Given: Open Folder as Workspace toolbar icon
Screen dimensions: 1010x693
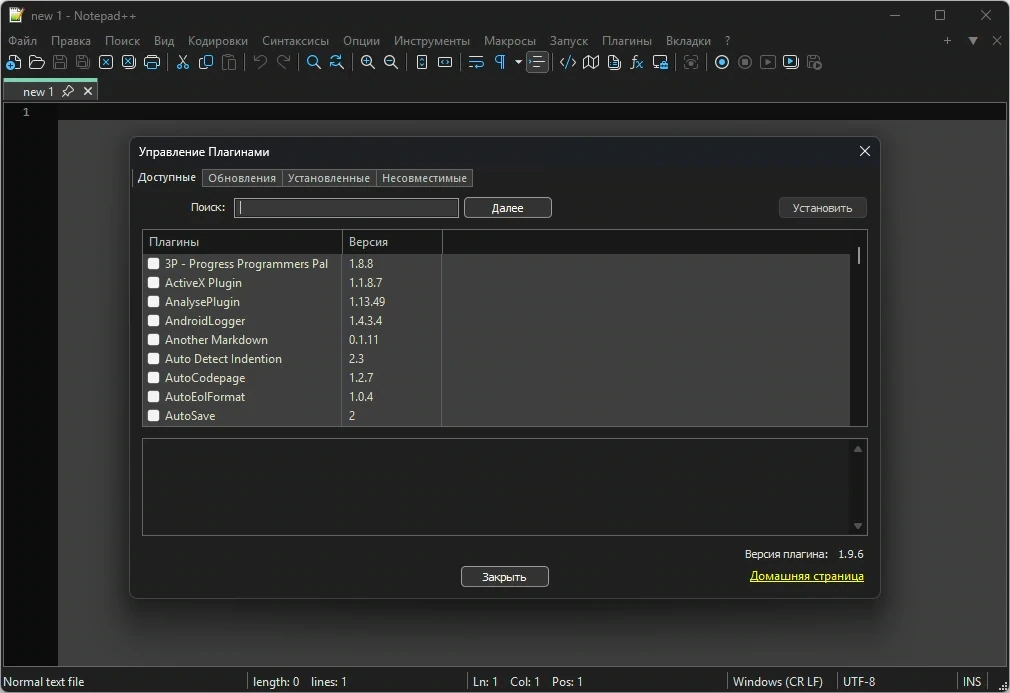Looking at the screenshot, I should tap(660, 62).
